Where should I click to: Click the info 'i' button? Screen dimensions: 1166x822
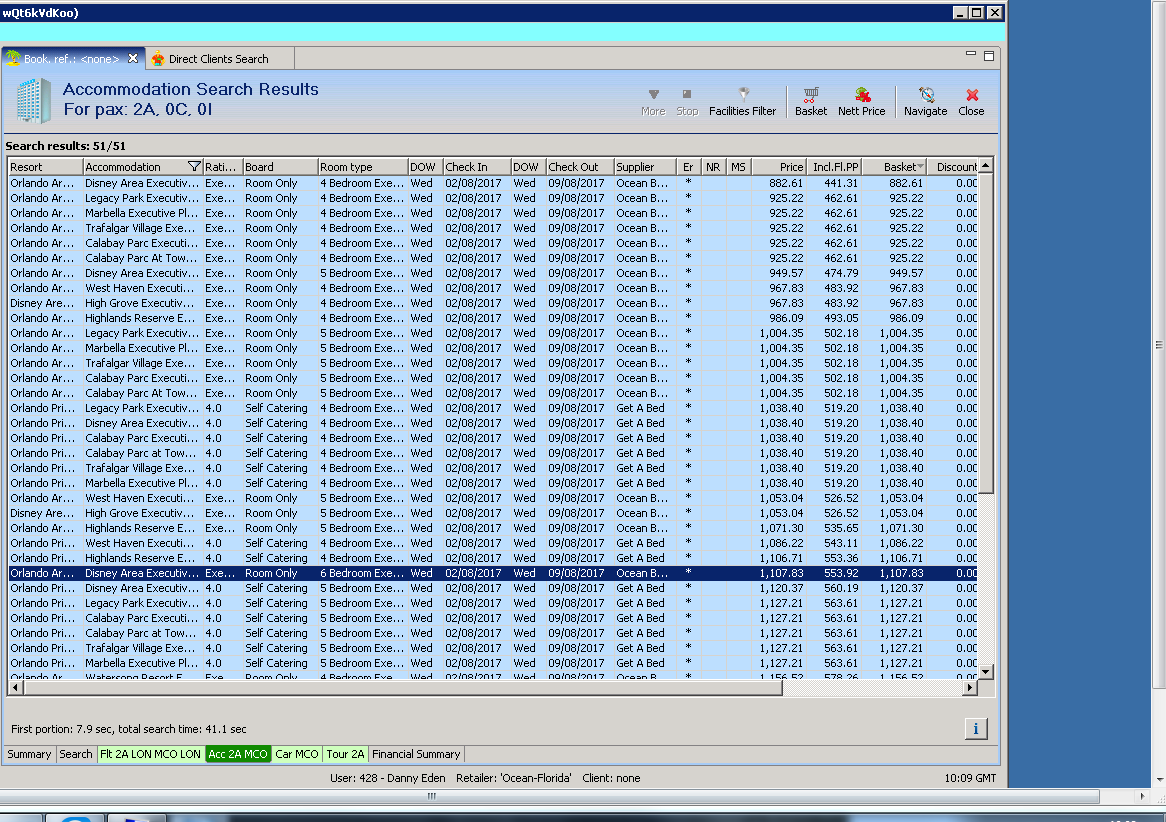976,728
